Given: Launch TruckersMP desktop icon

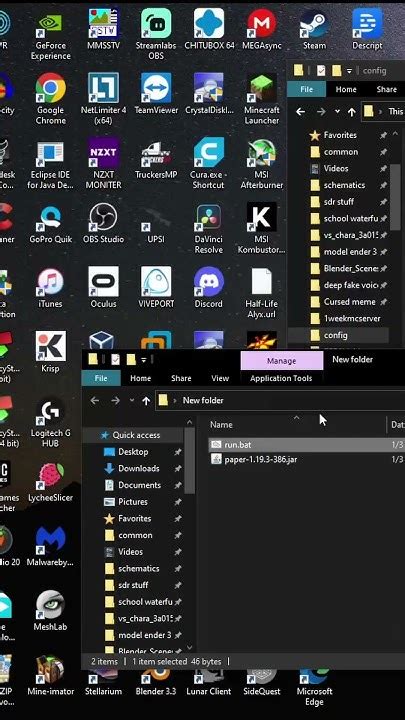Looking at the screenshot, I should (x=156, y=159).
